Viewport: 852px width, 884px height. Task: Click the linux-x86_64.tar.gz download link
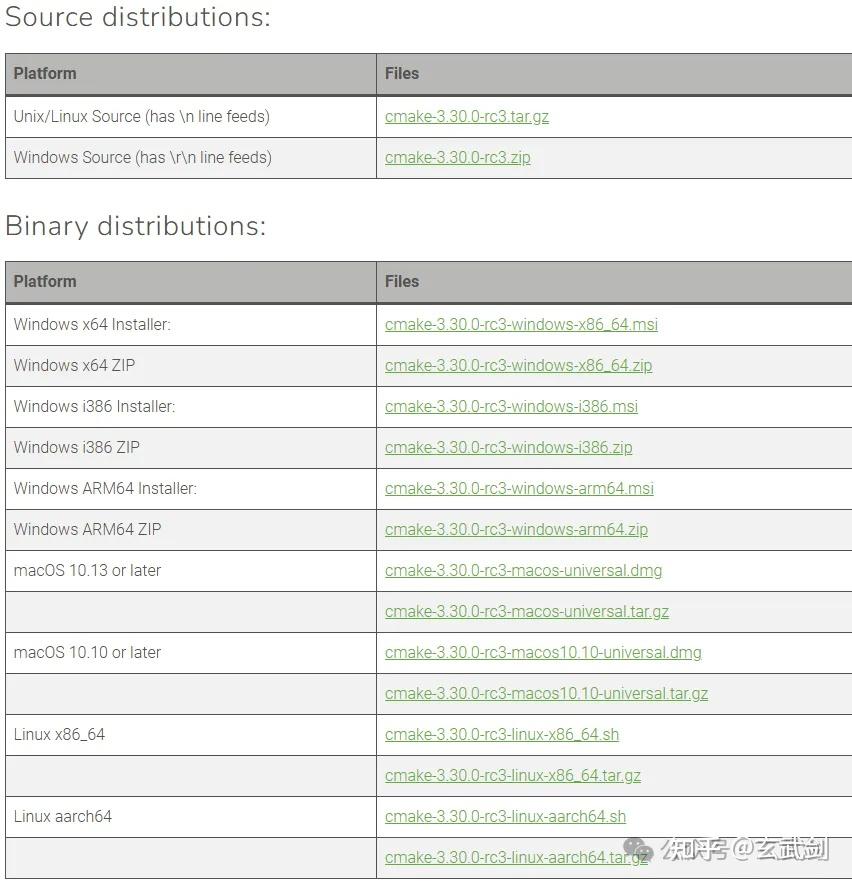click(x=512, y=775)
